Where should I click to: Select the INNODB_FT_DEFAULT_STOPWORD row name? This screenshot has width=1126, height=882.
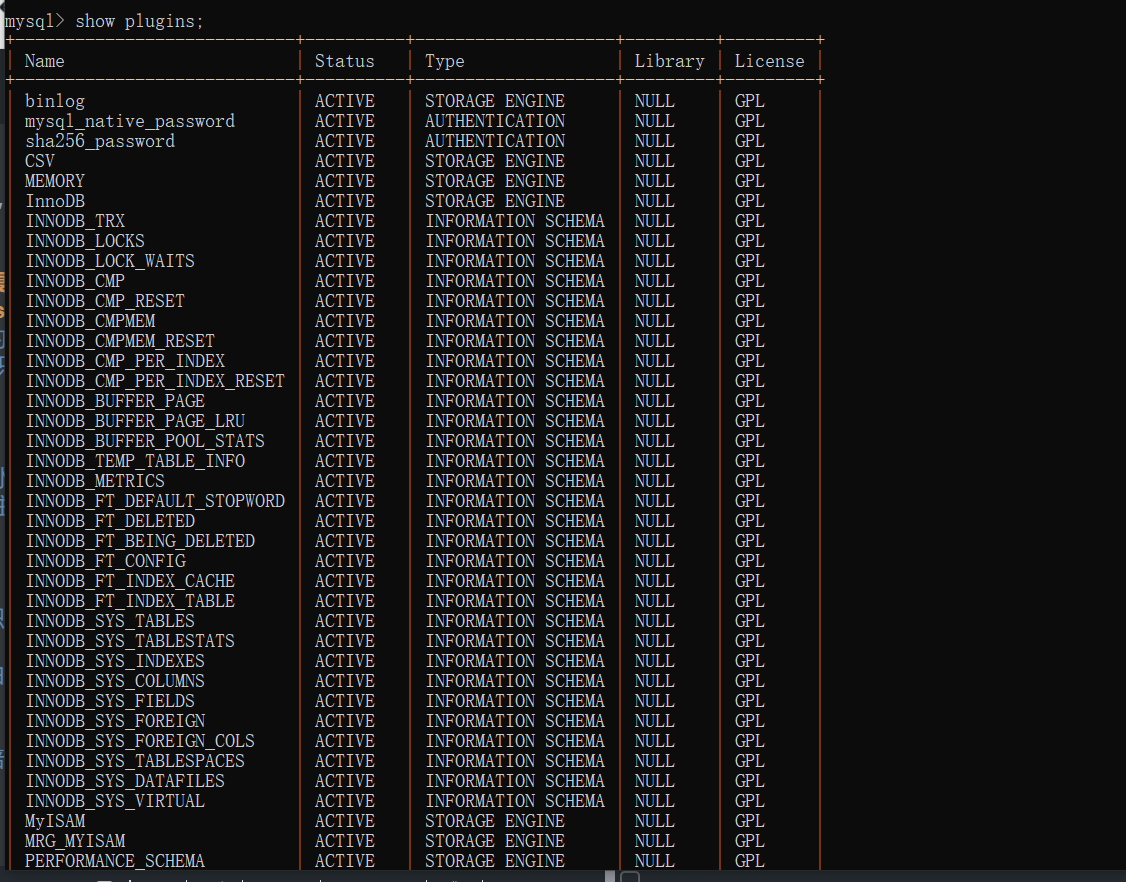tap(155, 501)
